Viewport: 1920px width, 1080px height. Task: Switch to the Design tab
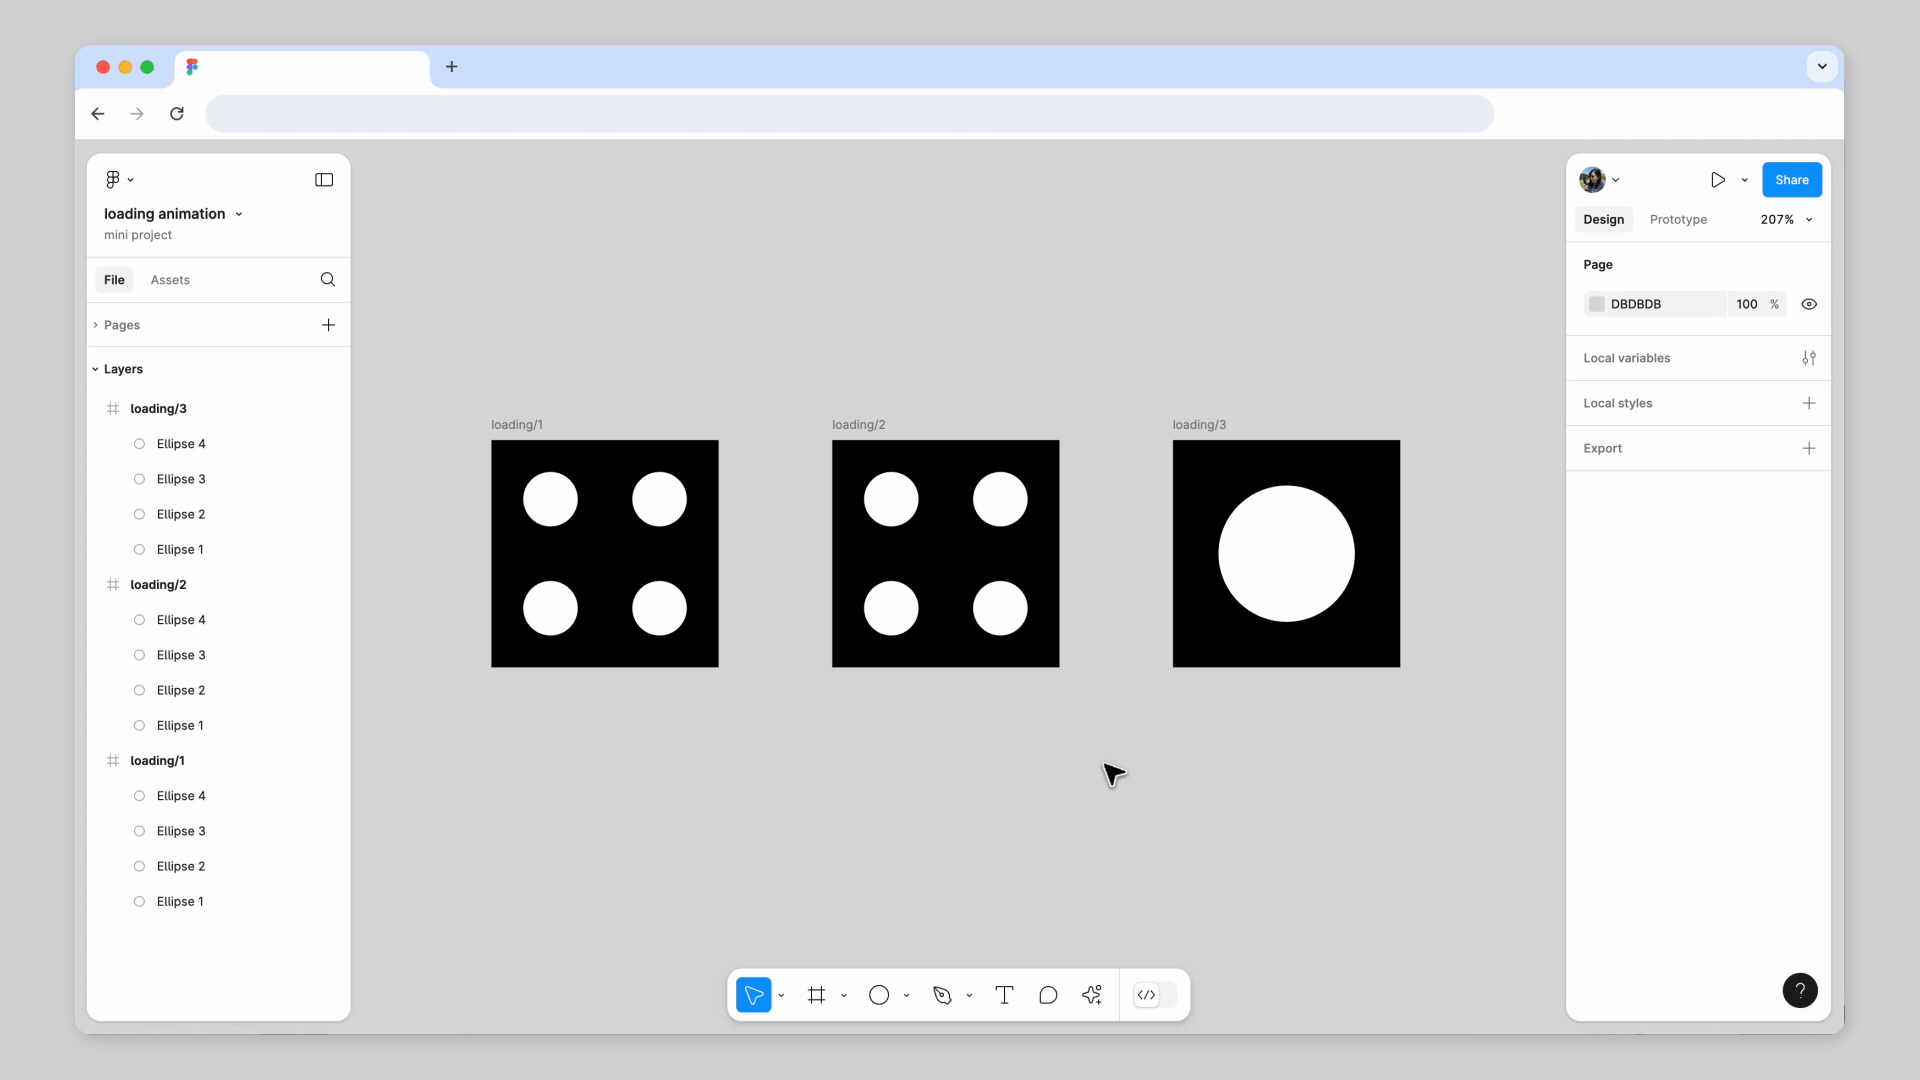tap(1604, 220)
